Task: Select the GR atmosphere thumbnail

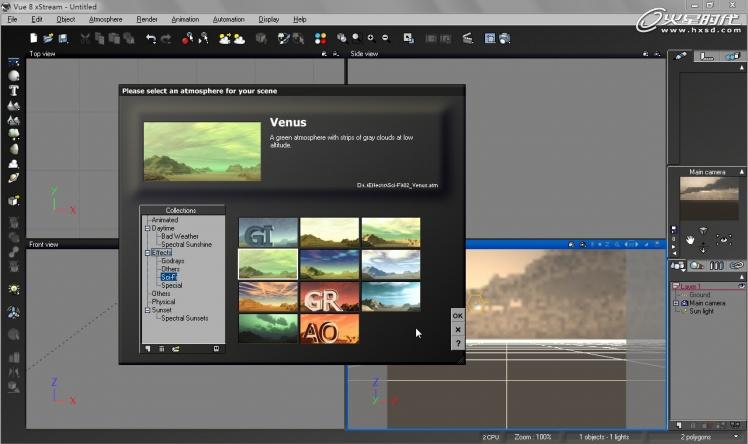Action: point(329,297)
